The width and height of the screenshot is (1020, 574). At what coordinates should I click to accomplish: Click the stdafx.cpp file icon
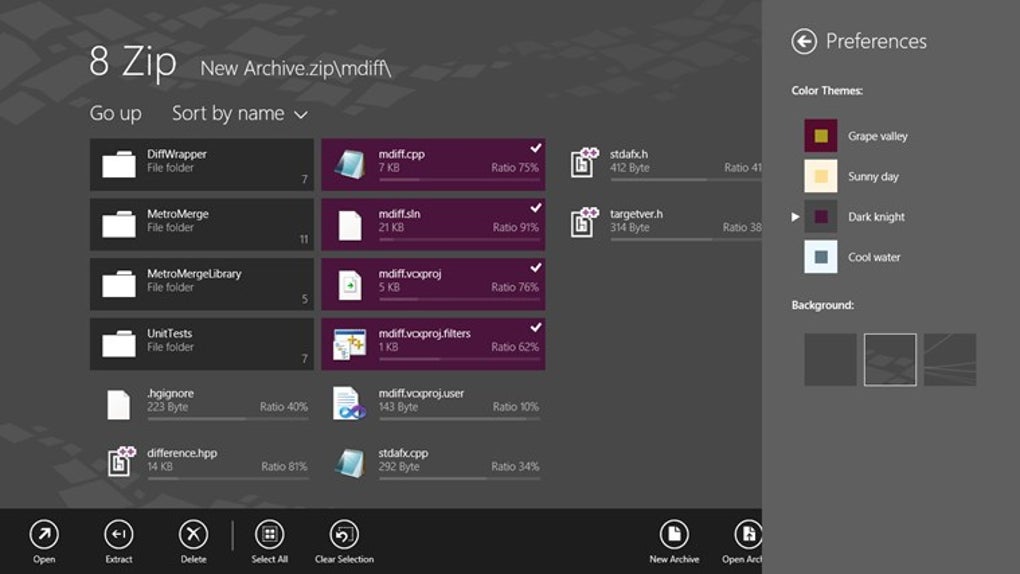coord(350,463)
